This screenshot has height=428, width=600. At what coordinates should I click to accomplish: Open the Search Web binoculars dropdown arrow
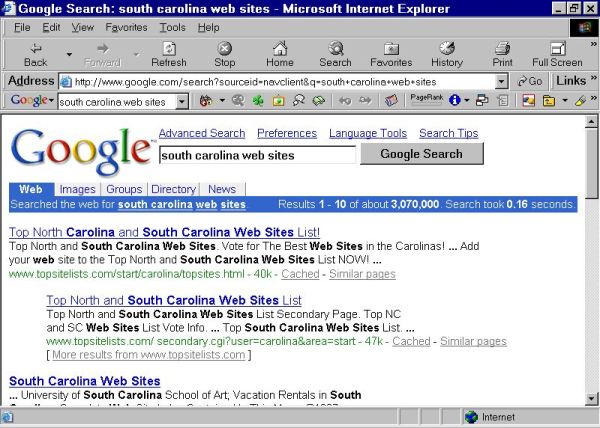pos(222,101)
